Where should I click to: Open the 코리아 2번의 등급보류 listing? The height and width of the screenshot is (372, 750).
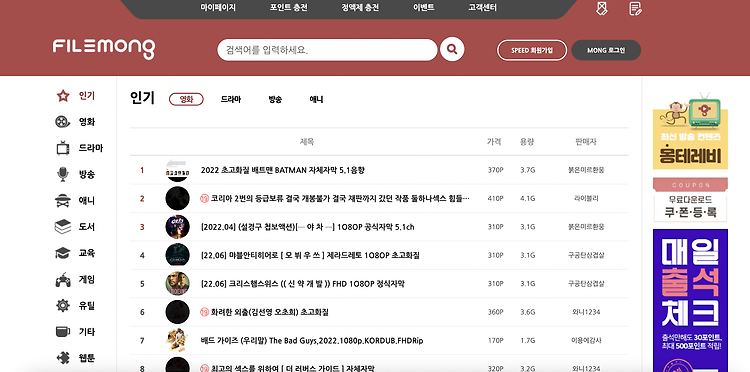pos(340,198)
